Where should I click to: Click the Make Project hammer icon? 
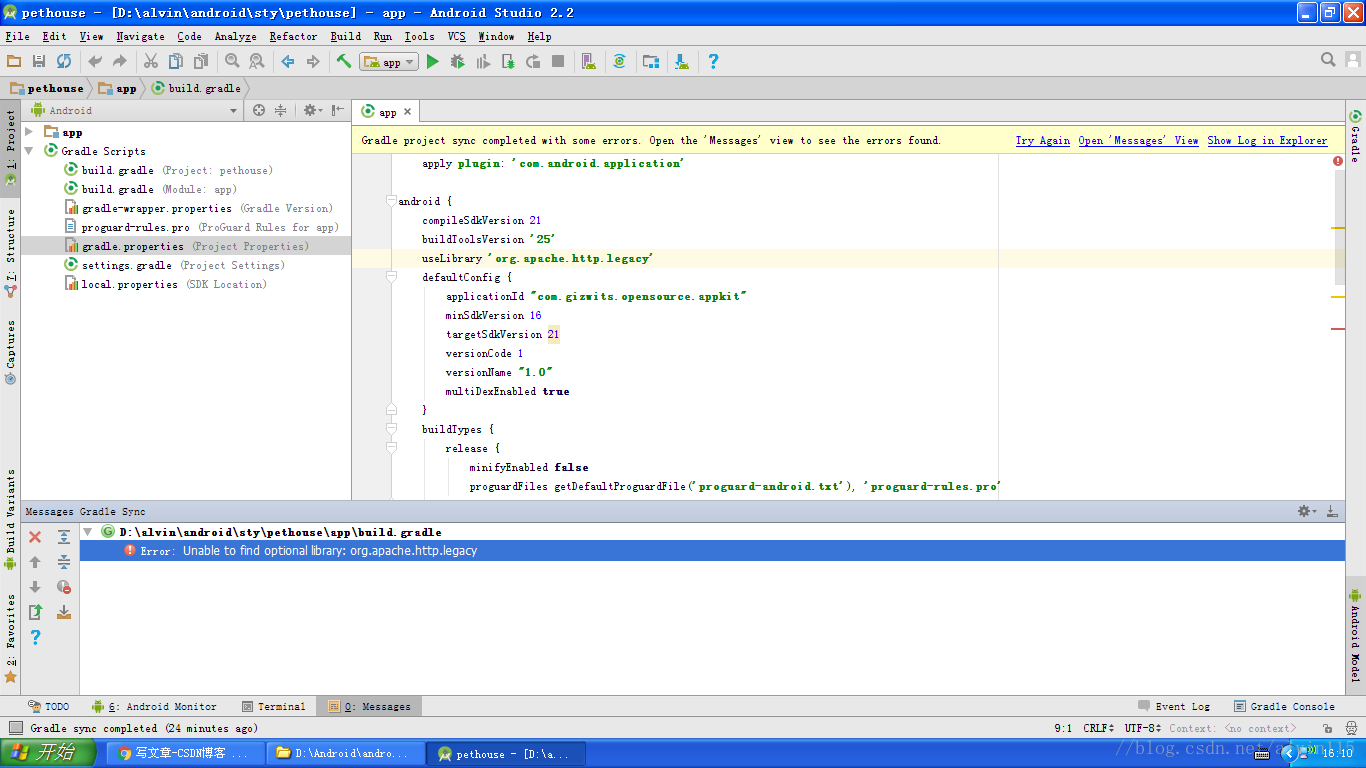point(344,61)
